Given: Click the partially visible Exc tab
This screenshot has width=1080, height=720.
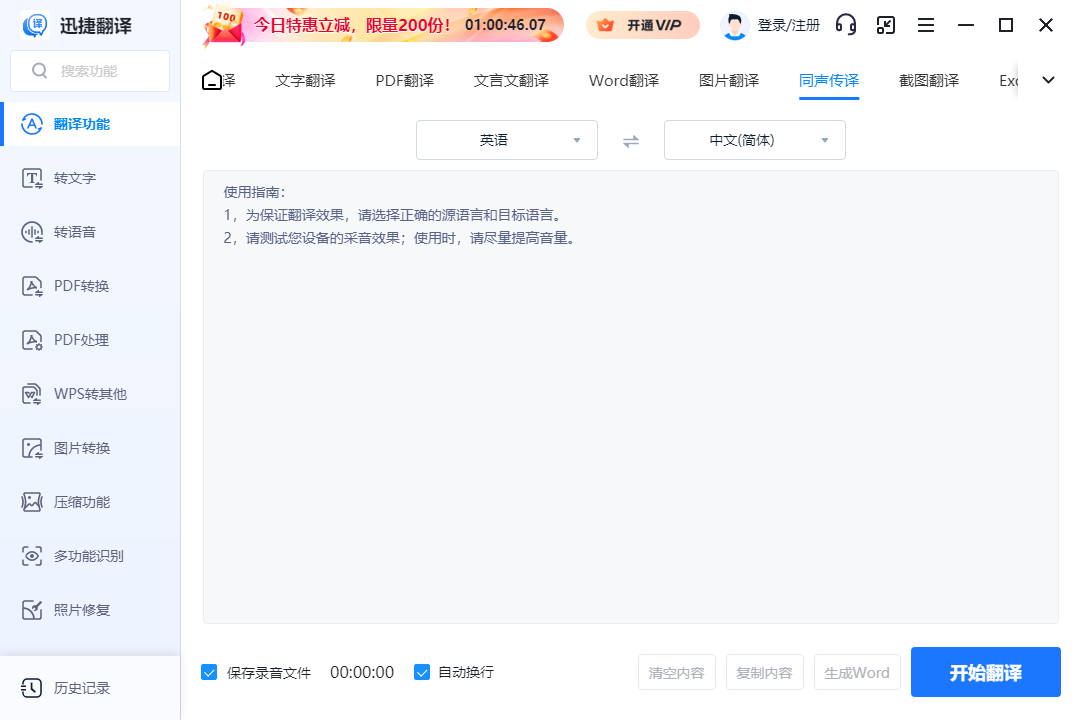Looking at the screenshot, I should (1008, 81).
